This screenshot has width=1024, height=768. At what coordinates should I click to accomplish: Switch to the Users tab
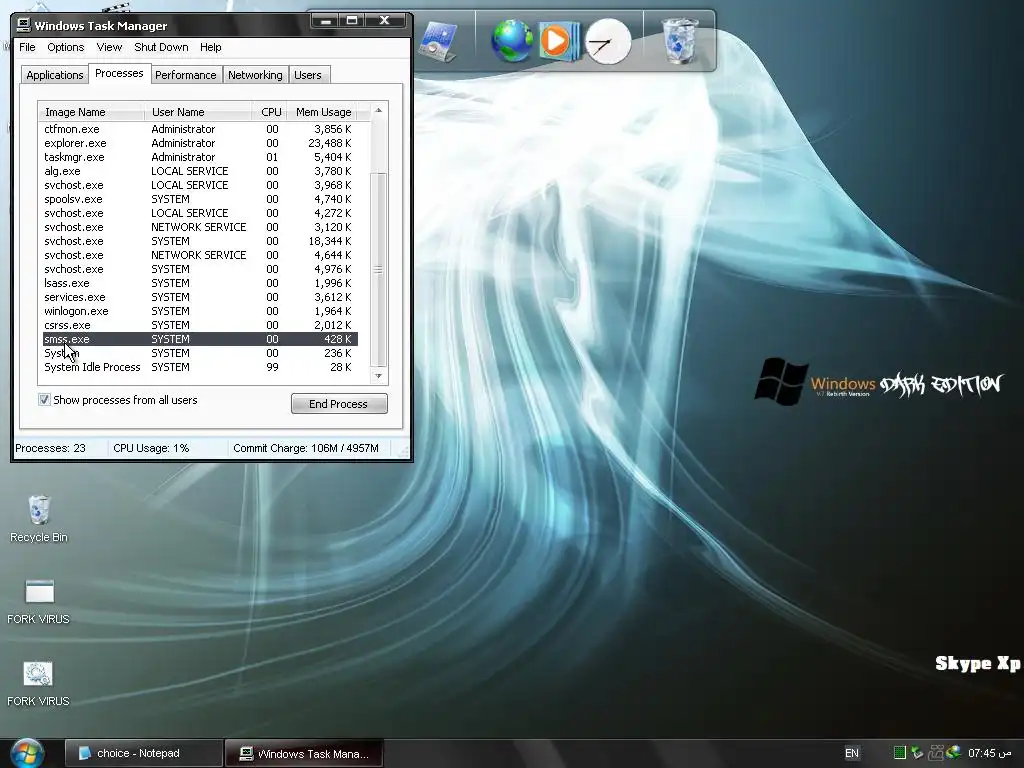coord(308,75)
